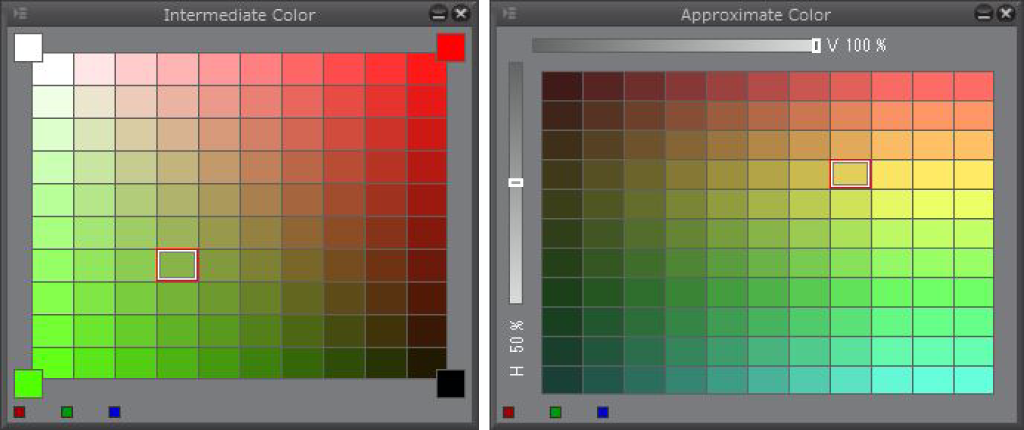Click red square icon below Intermediate Color grid
Viewport: 1024px width, 430px height.
[x=20, y=412]
